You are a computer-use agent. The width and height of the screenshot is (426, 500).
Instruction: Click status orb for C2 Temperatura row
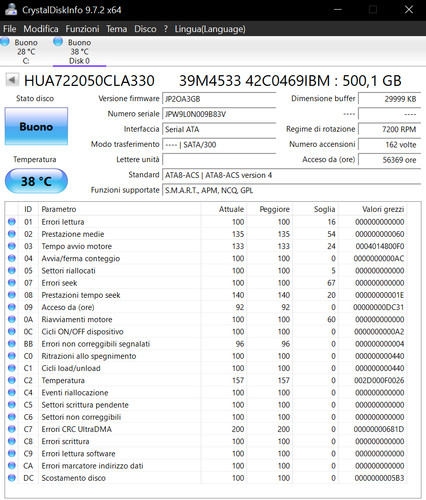(x=12, y=380)
